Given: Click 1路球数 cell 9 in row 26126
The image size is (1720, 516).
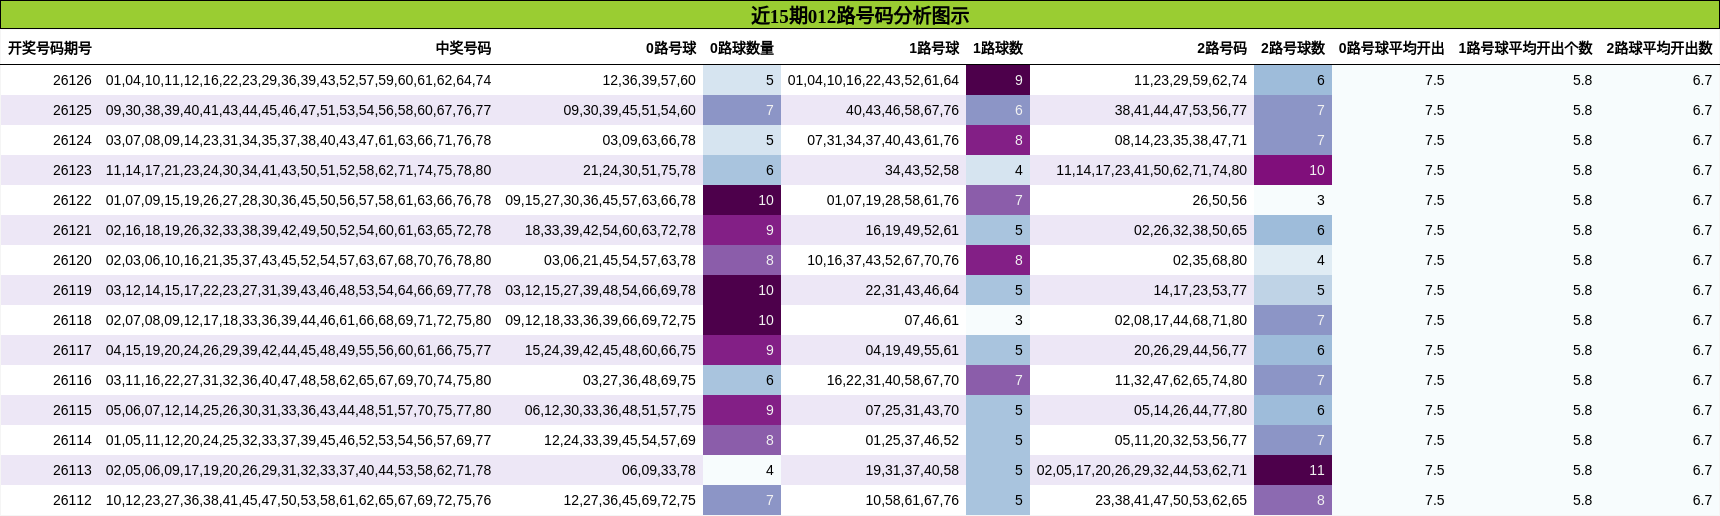Looking at the screenshot, I should [x=997, y=80].
